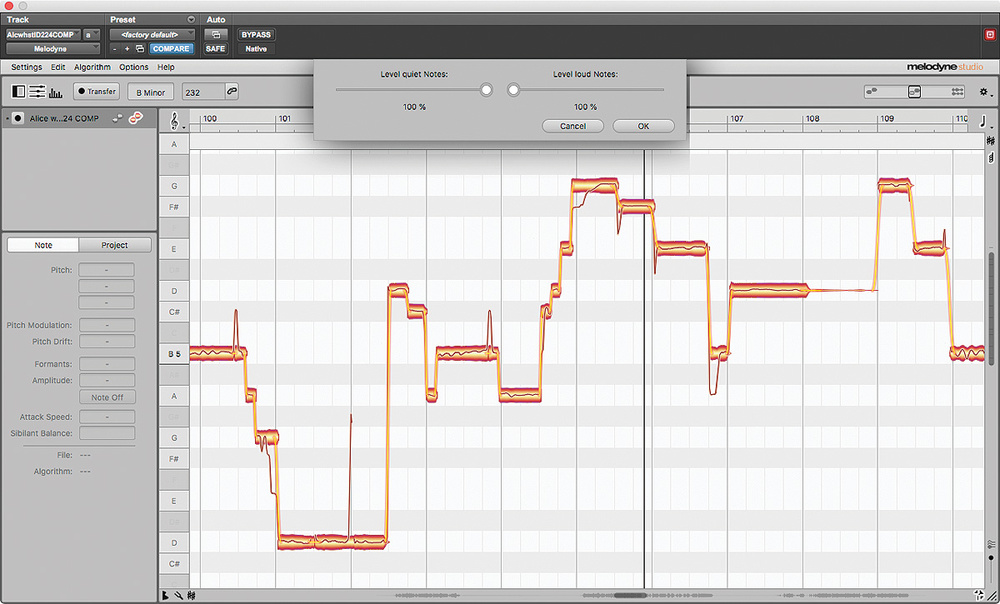1000x604 pixels.
Task: Click the treble clef symbol
Action: [174, 121]
